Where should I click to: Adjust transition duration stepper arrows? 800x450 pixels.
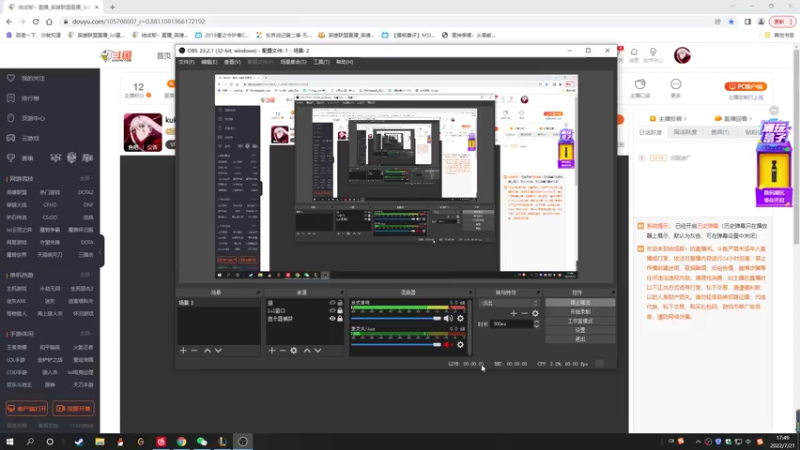[536, 324]
